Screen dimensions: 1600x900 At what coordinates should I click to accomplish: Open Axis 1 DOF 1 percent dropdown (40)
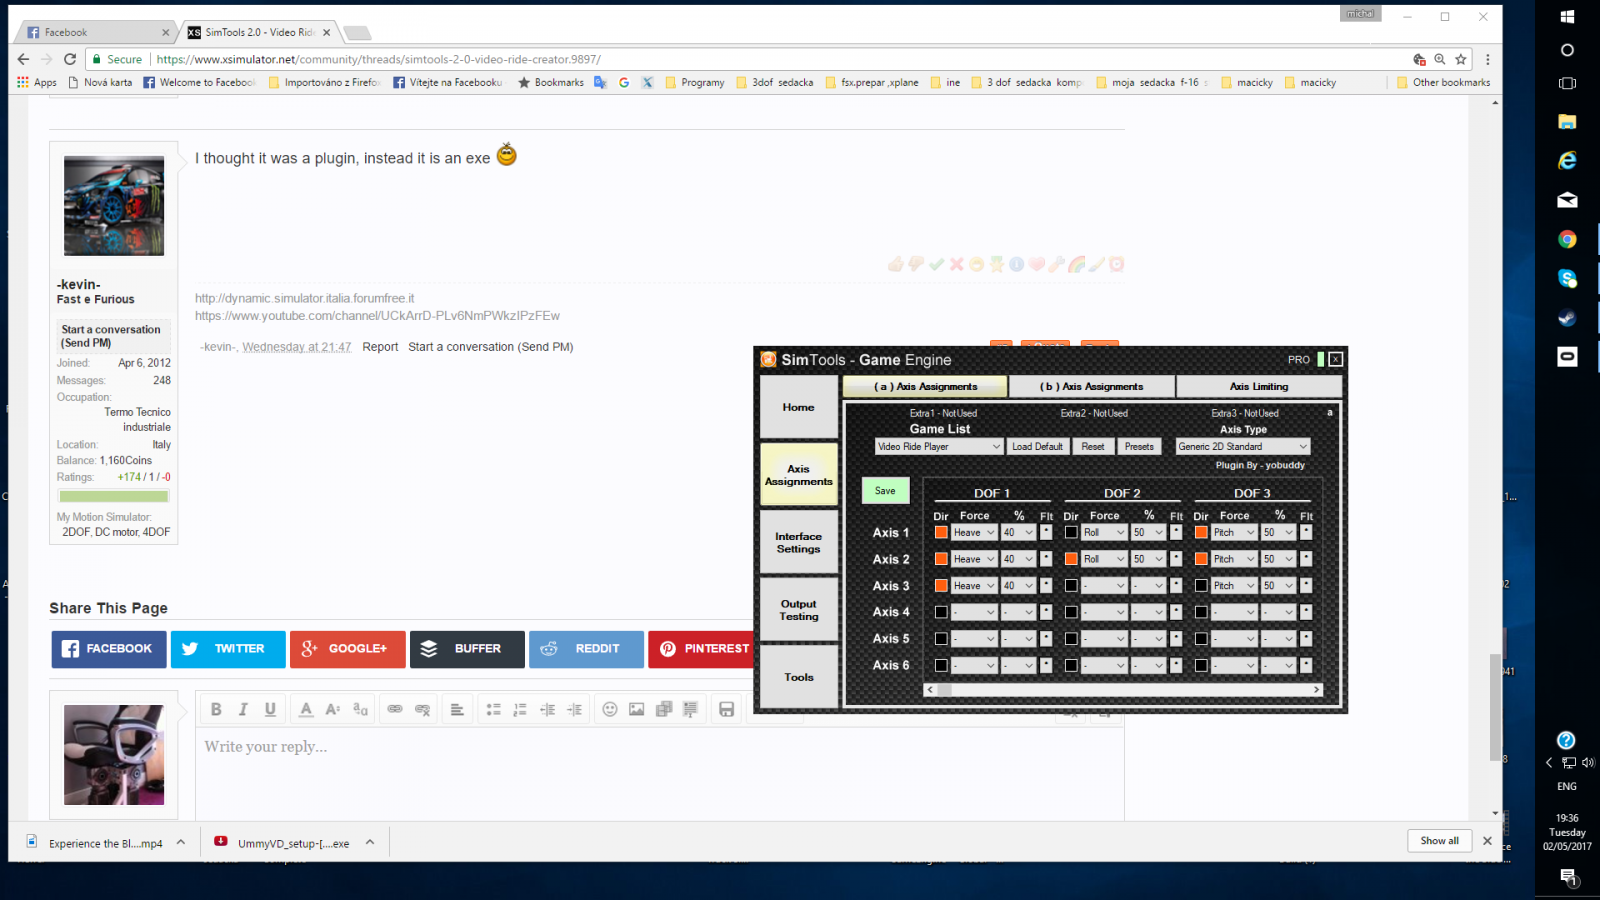point(1019,532)
